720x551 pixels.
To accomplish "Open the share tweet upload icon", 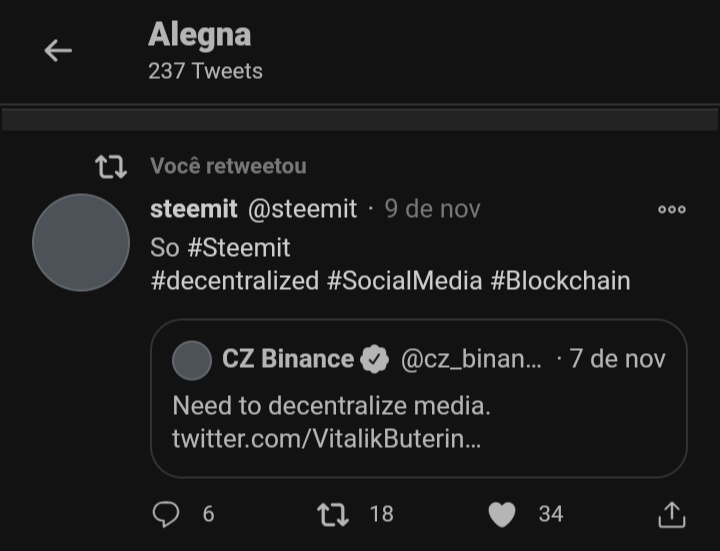I will [x=672, y=514].
